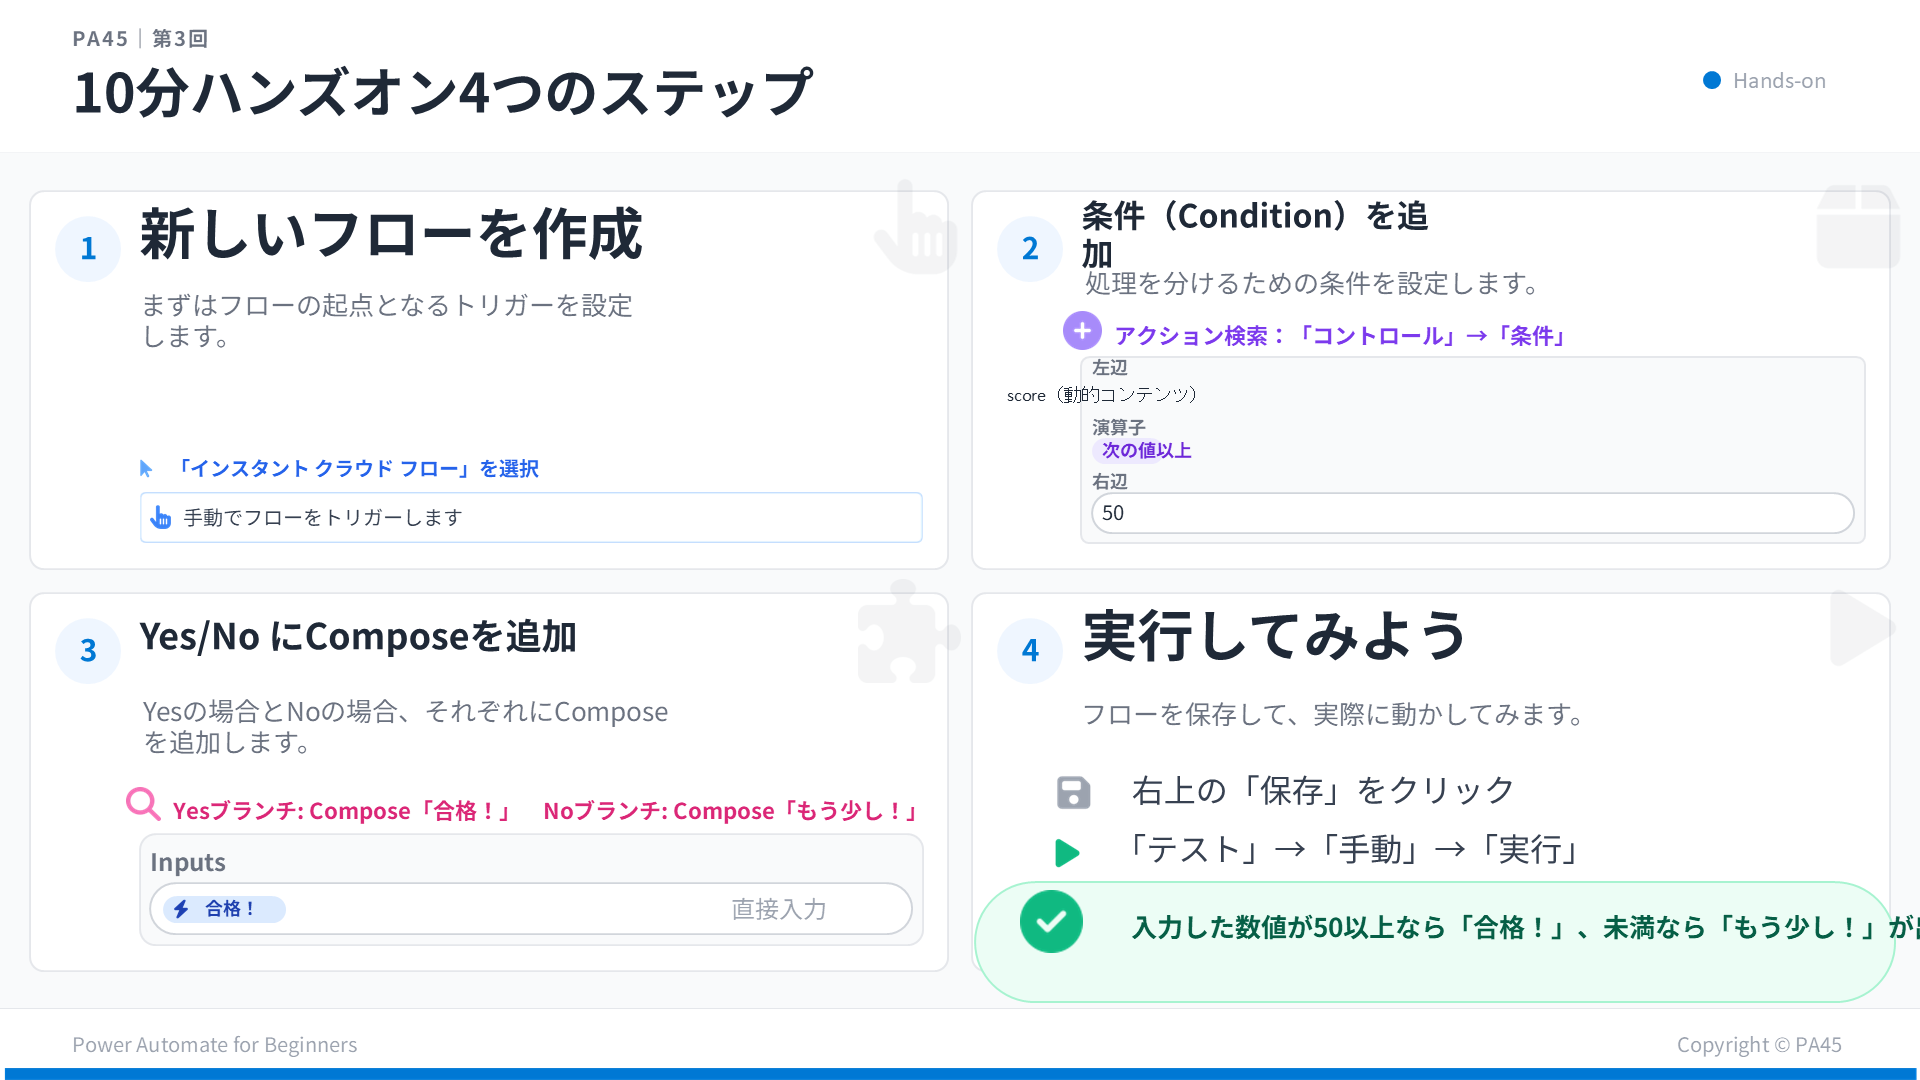Click the right-side value field containing 50
Image resolution: width=1920 pixels, height=1080 pixels.
click(x=1472, y=513)
